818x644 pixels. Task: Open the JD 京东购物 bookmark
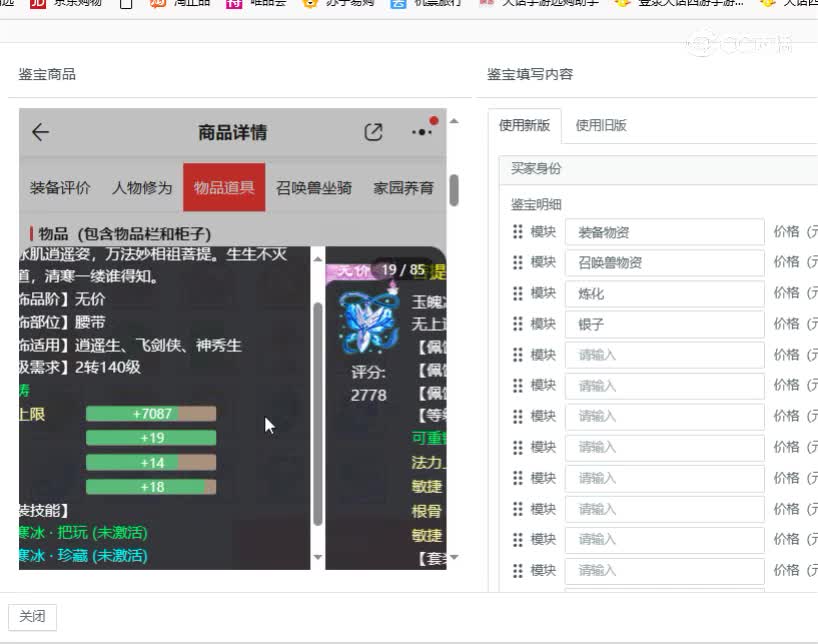pyautogui.click(x=66, y=3)
